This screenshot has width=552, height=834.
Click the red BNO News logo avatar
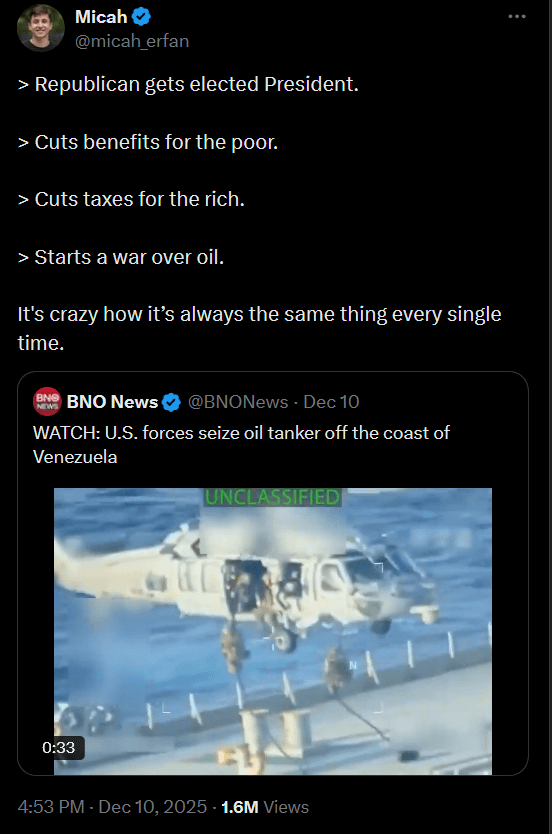pos(47,402)
